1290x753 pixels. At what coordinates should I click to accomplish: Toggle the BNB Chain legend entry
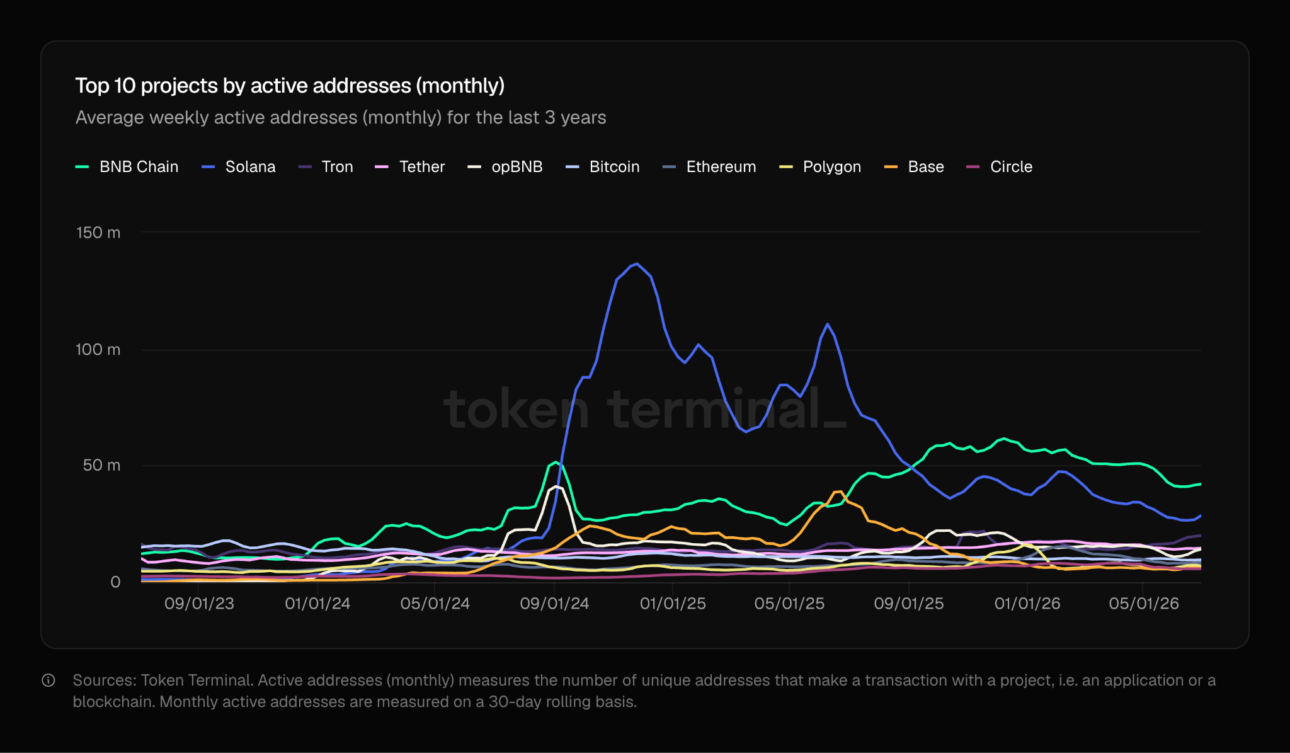[x=127, y=167]
